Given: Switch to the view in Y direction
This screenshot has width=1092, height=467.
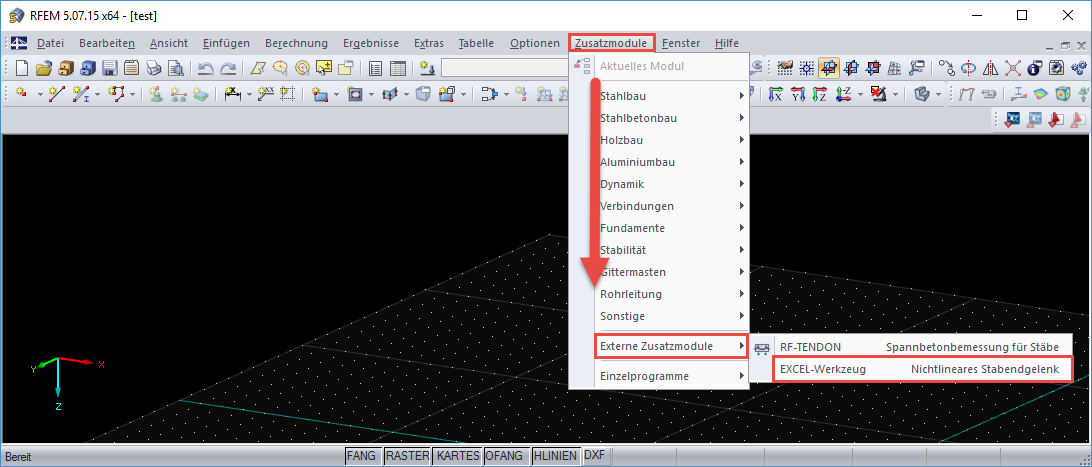Looking at the screenshot, I should pyautogui.click(x=798, y=94).
